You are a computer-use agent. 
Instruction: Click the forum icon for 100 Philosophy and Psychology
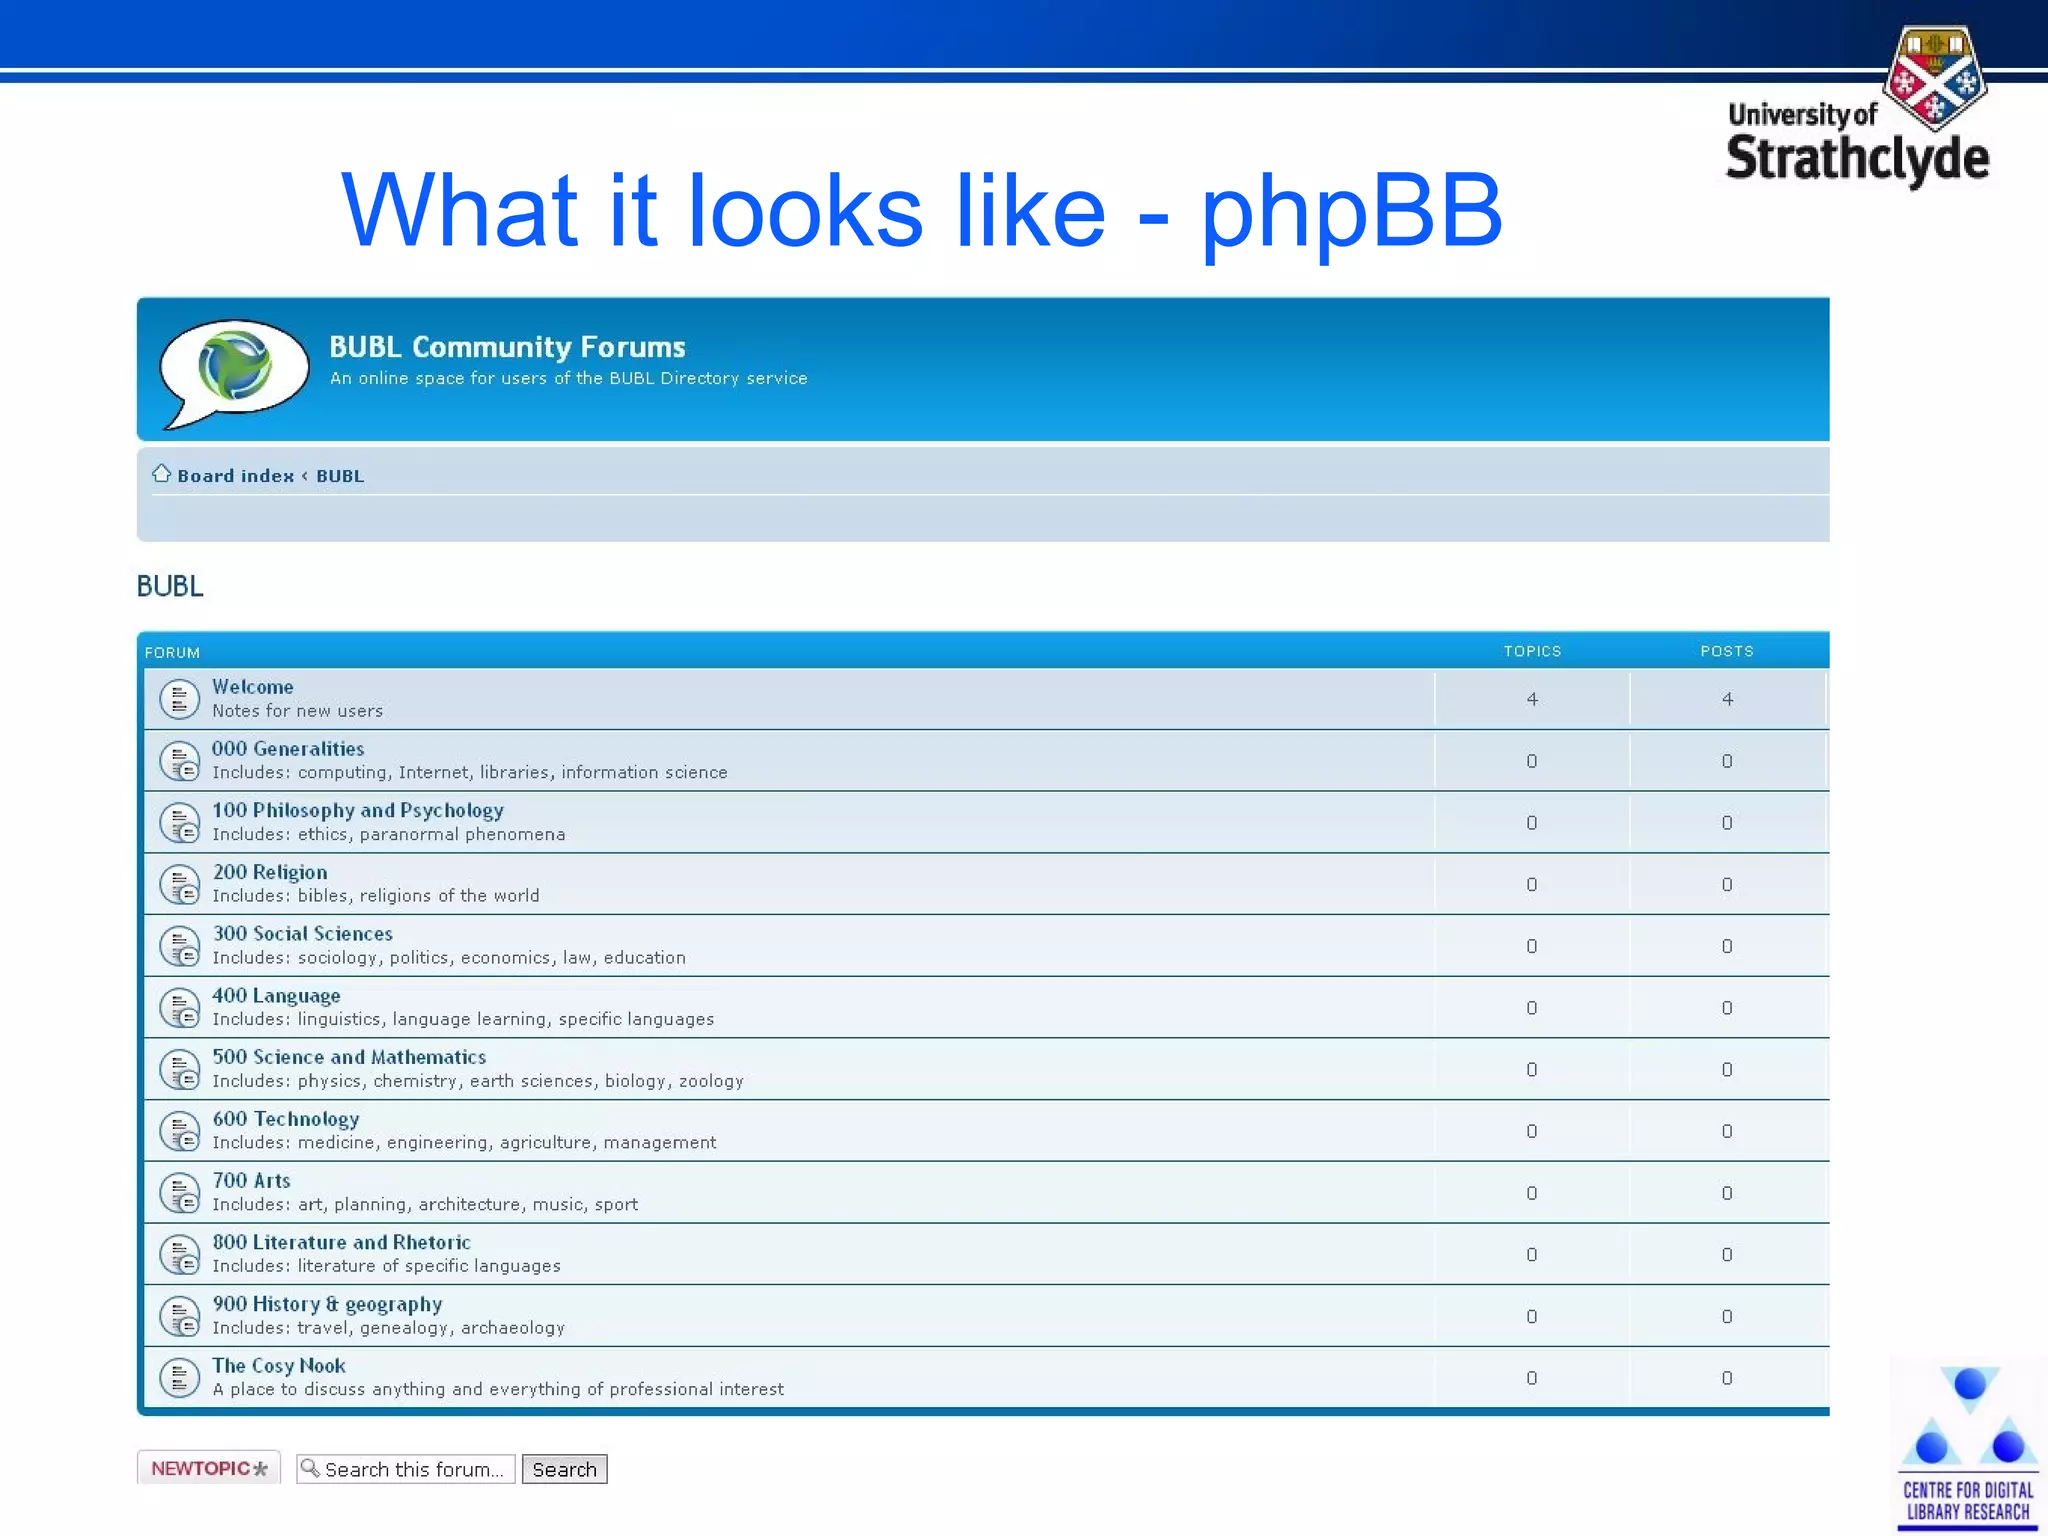click(x=179, y=823)
